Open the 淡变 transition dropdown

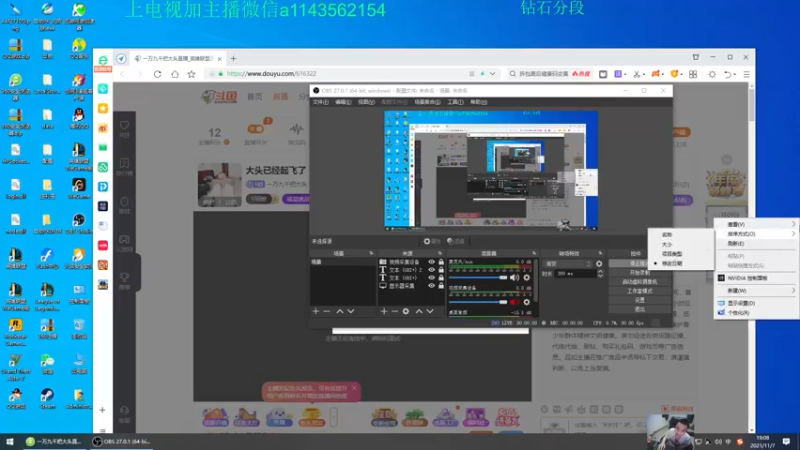568,264
